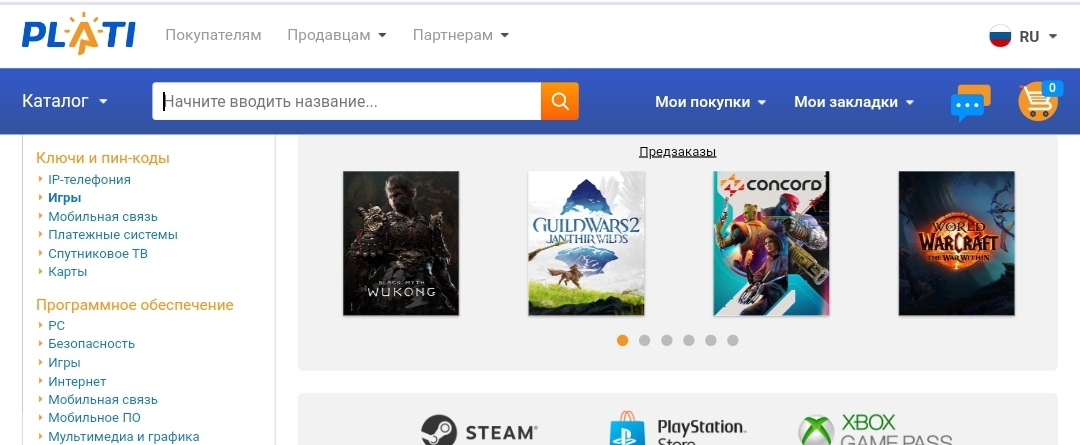Open the Платежные системы category
Viewport: 1080px width, 445px height.
click(x=113, y=235)
